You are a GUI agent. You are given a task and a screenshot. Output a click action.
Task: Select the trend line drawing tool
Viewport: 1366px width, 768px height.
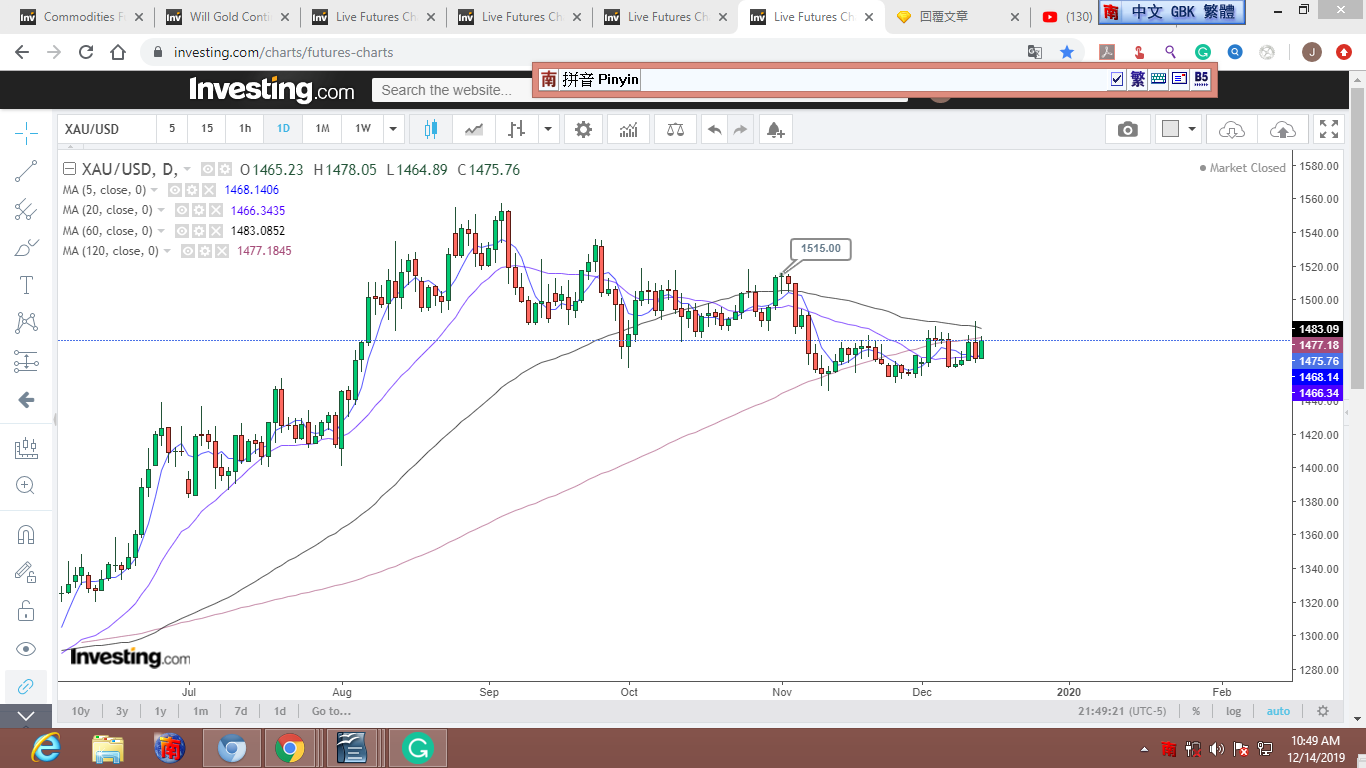(x=26, y=172)
